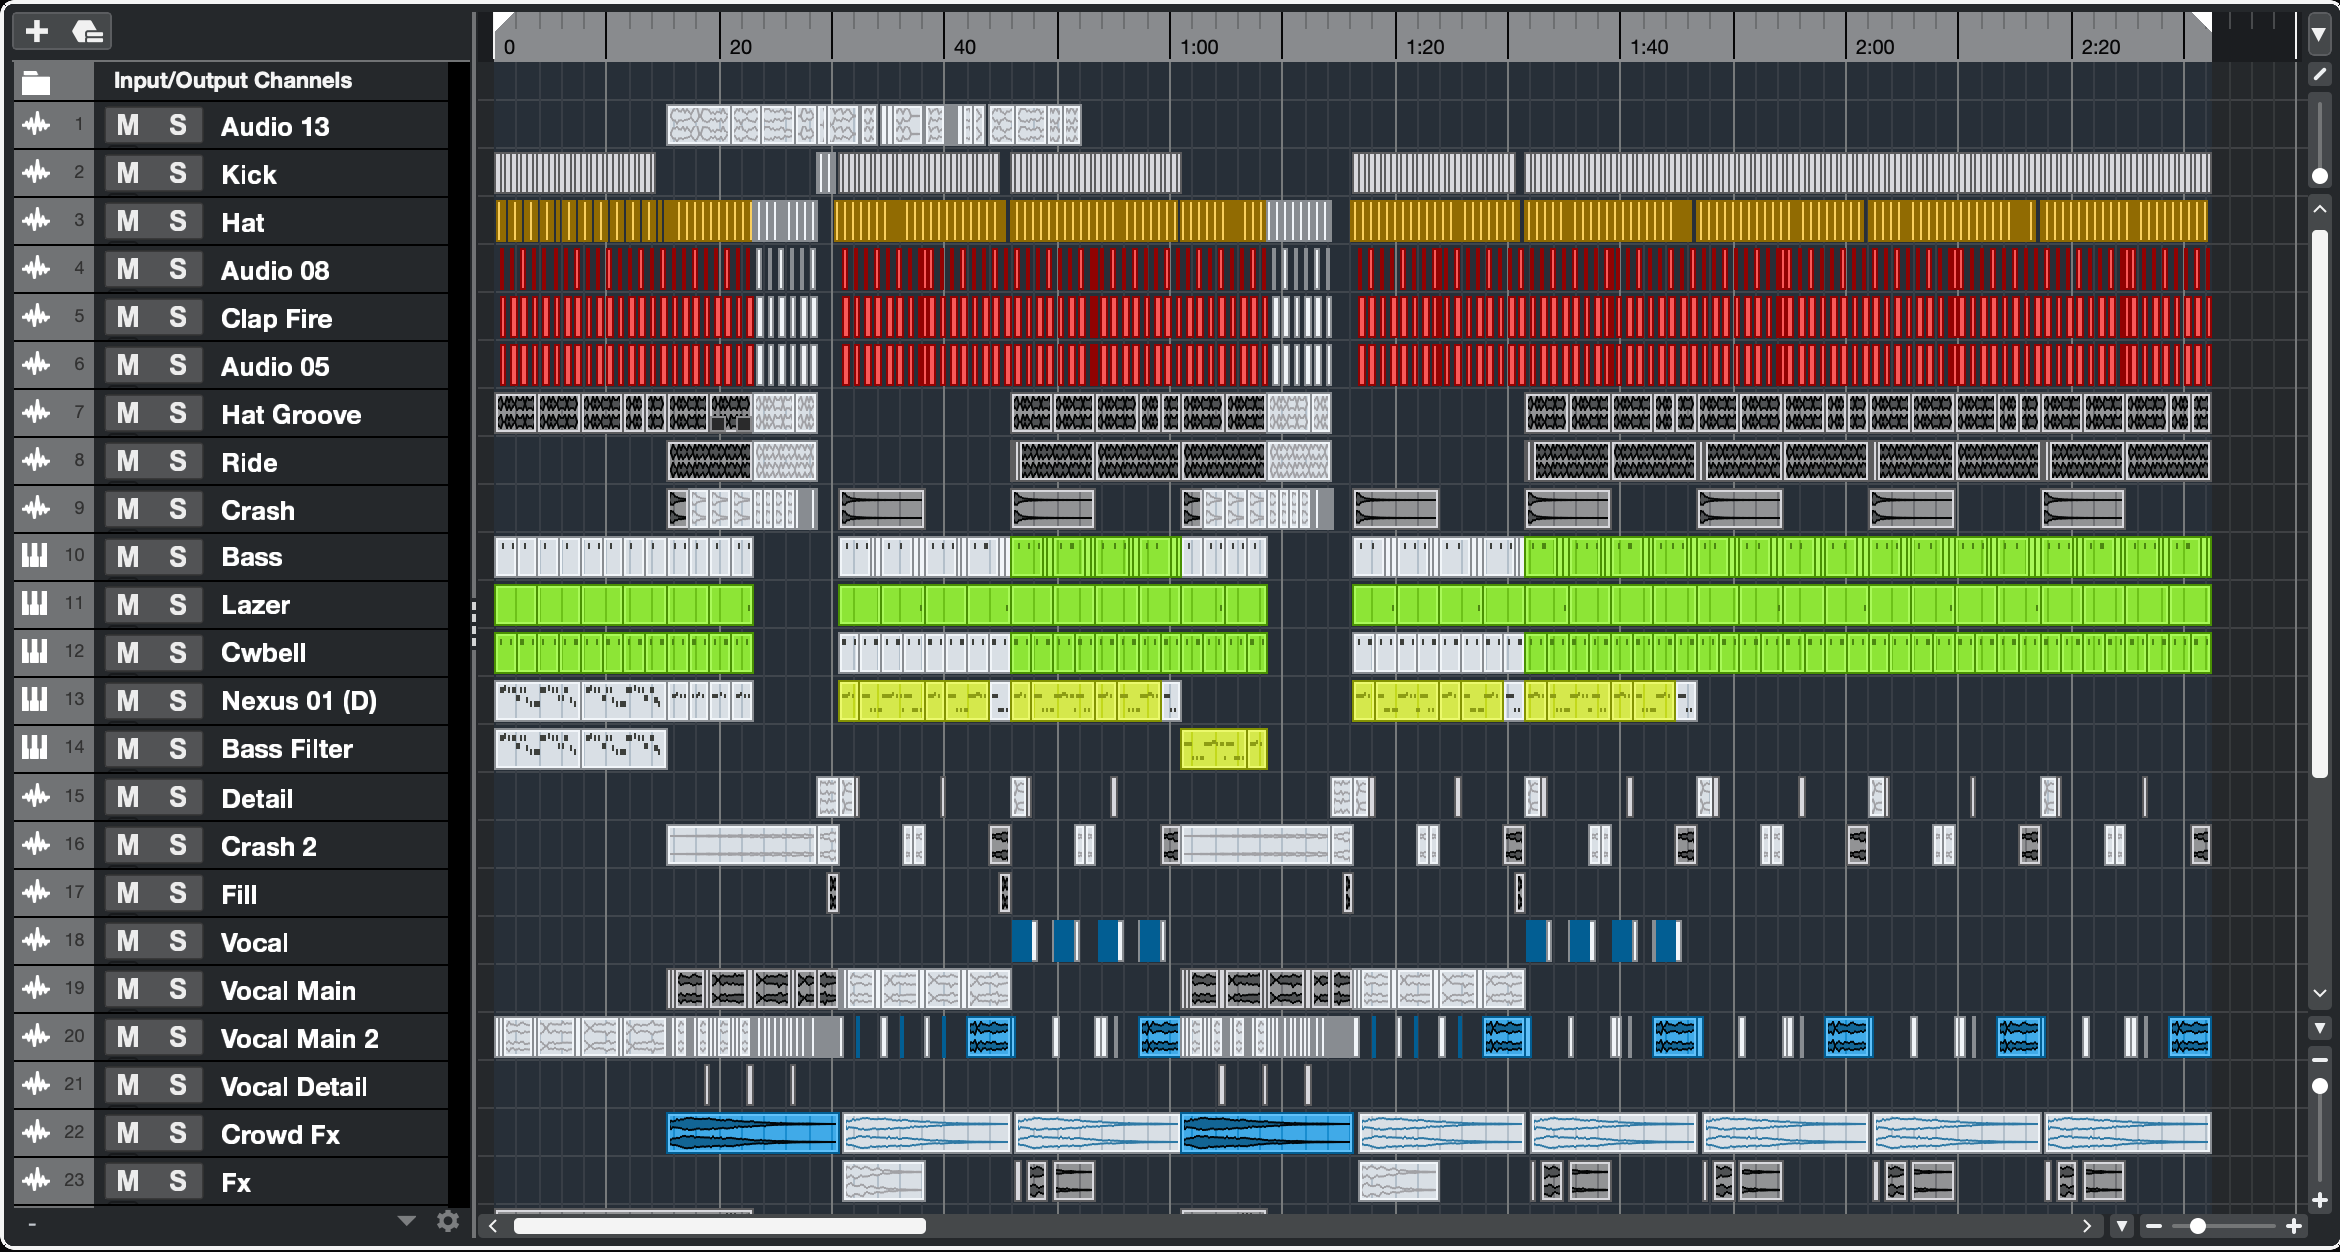Viewport: 2340px width, 1252px height.
Task: Solo the Kick track
Action: coord(177,174)
